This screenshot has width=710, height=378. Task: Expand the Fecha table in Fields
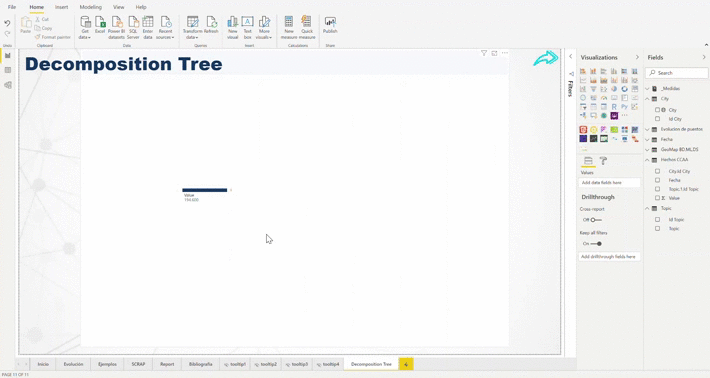tap(648, 139)
